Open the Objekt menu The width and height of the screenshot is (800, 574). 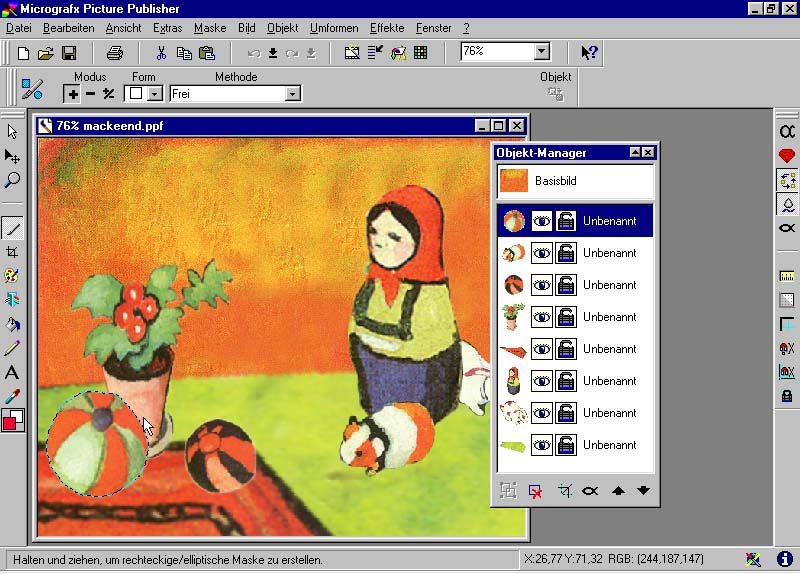coord(282,28)
